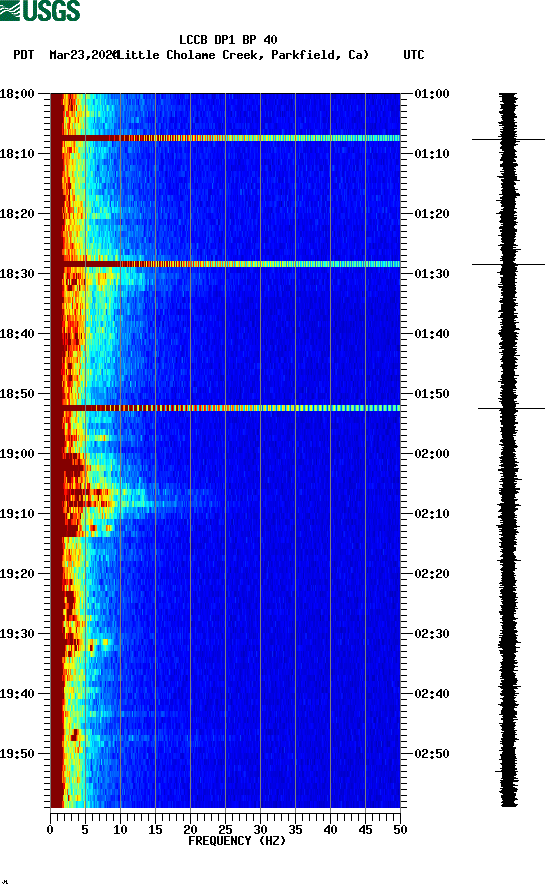
Task: Click the '19:10' PDT time label
Action: pyautogui.click(x=17, y=514)
